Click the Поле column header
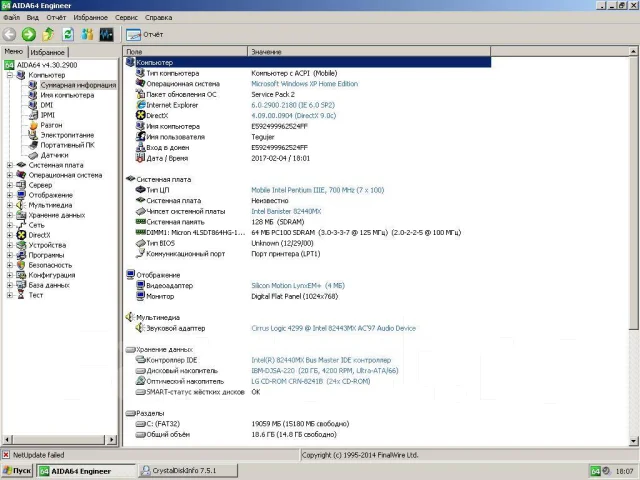This screenshot has width=640, height=480. click(185, 51)
